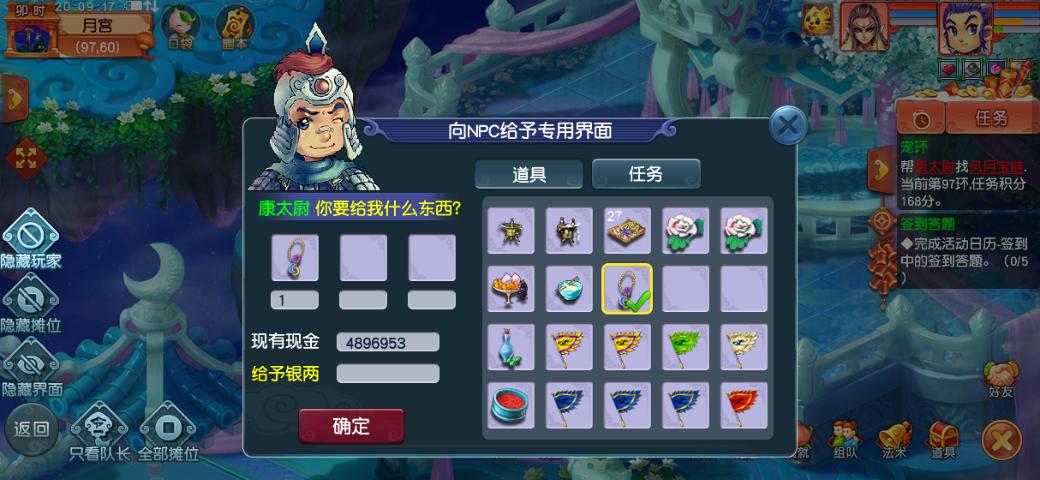Viewport: 1040px width, 480px height.
Task: Select the green flag item
Action: (x=686, y=347)
